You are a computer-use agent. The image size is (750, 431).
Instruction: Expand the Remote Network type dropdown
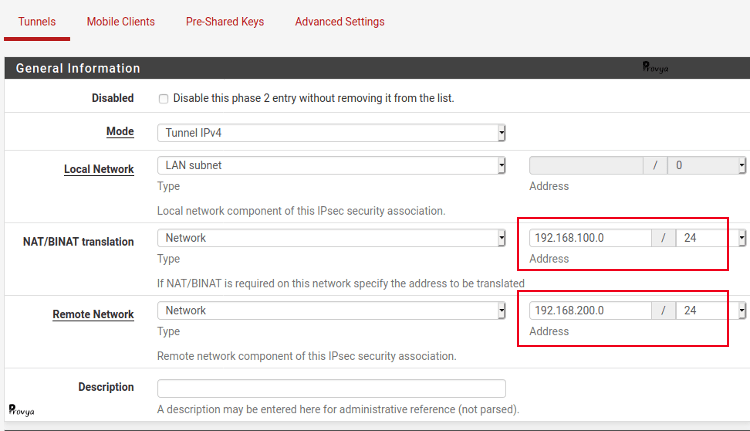[x=331, y=310]
